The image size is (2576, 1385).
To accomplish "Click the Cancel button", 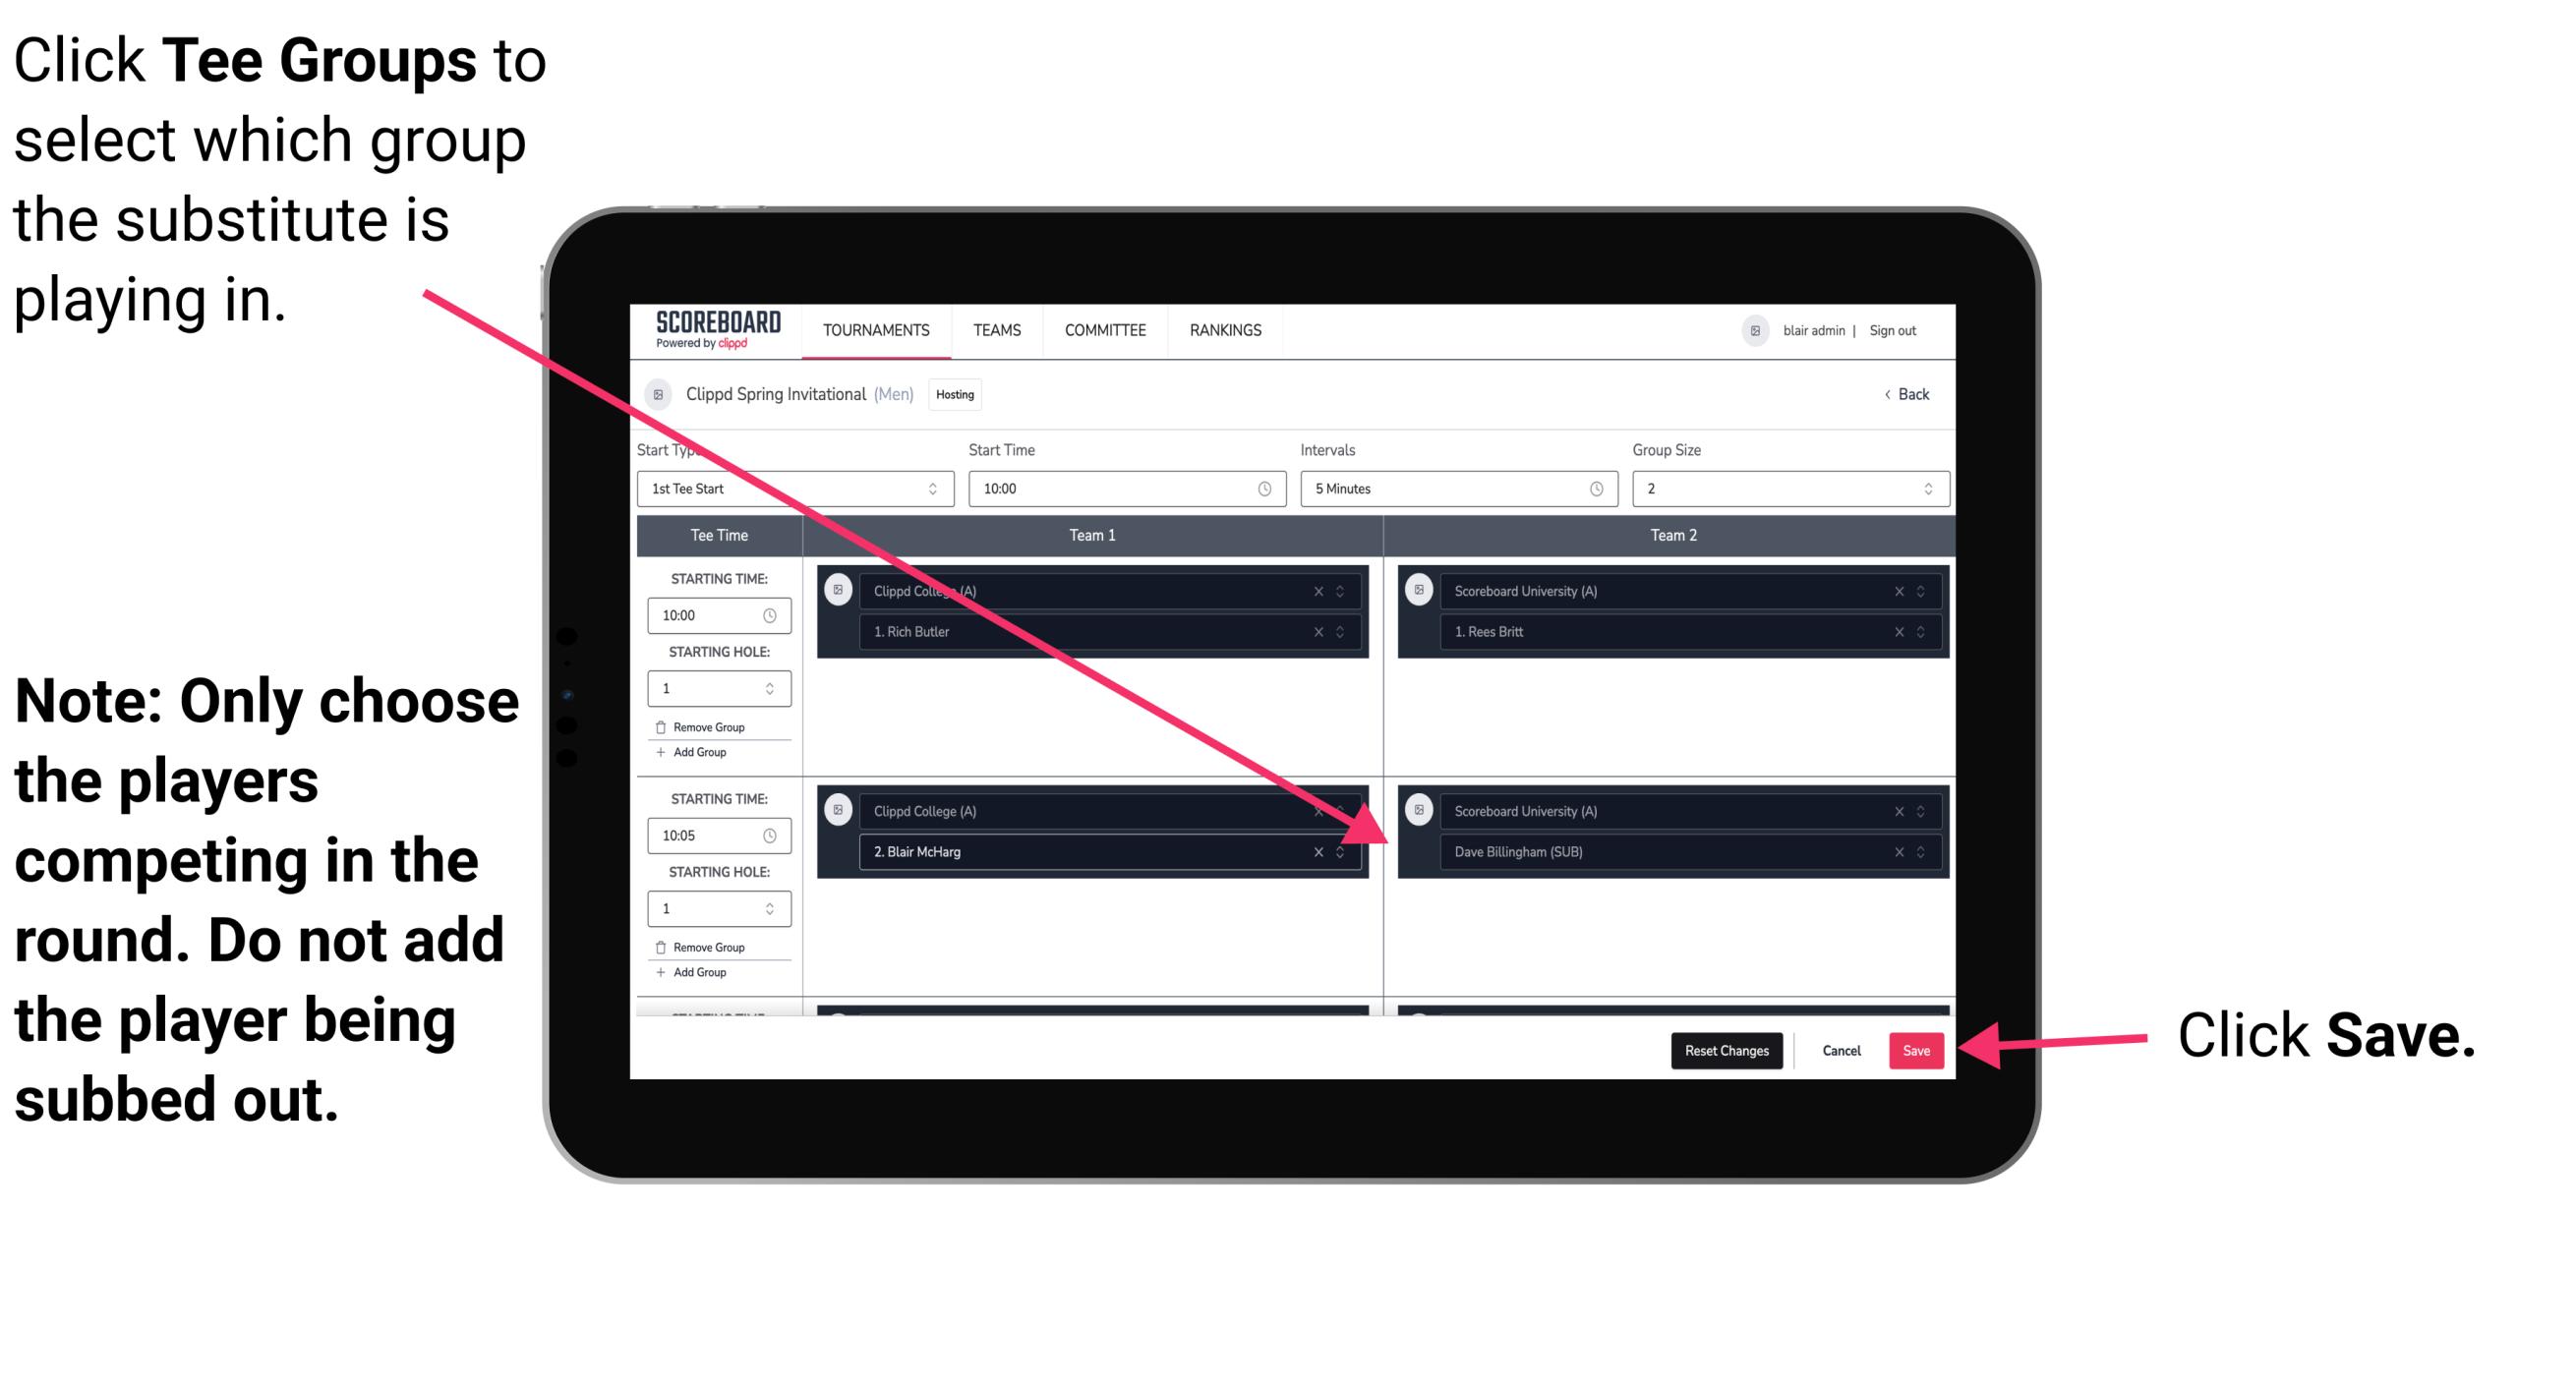I will point(1843,1051).
